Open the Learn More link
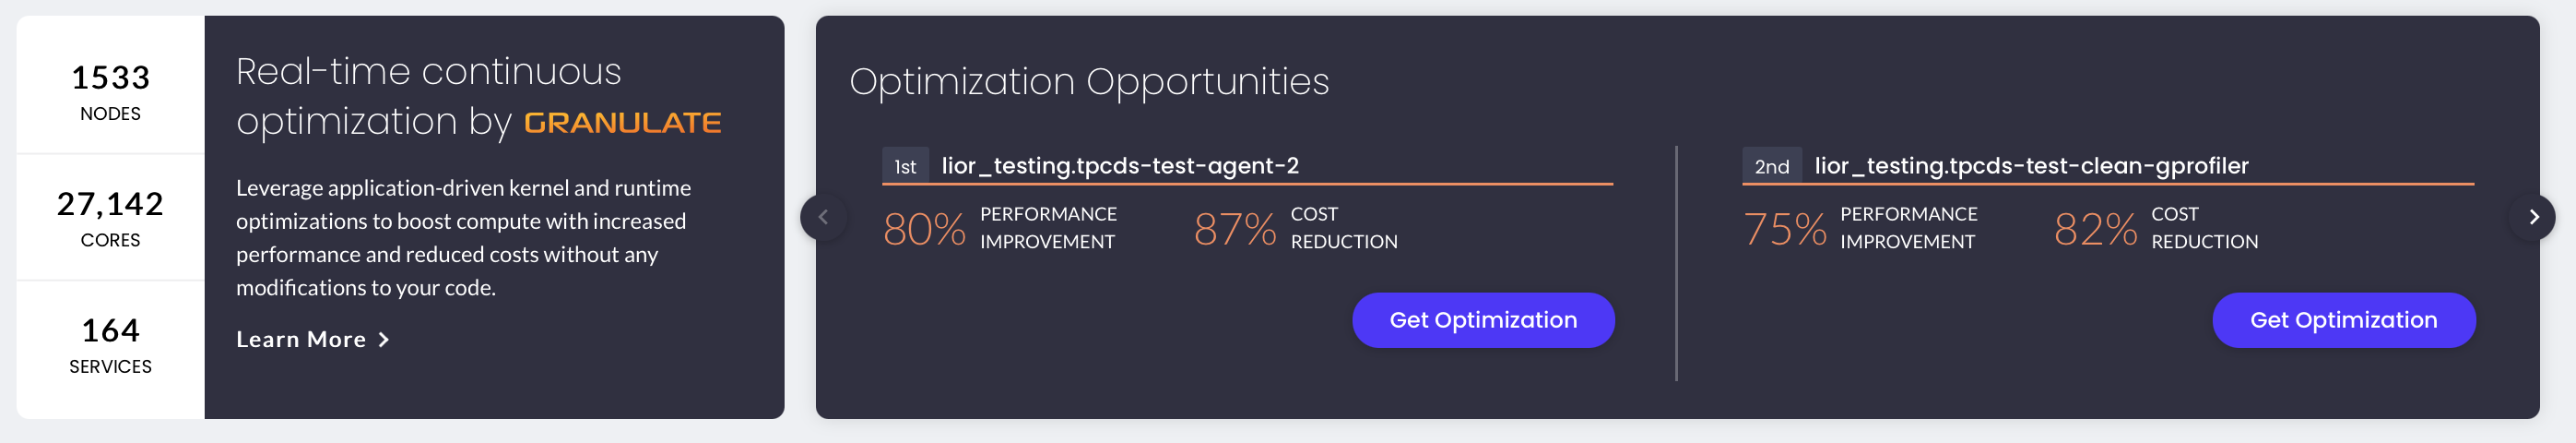The image size is (2576, 443). (x=312, y=340)
